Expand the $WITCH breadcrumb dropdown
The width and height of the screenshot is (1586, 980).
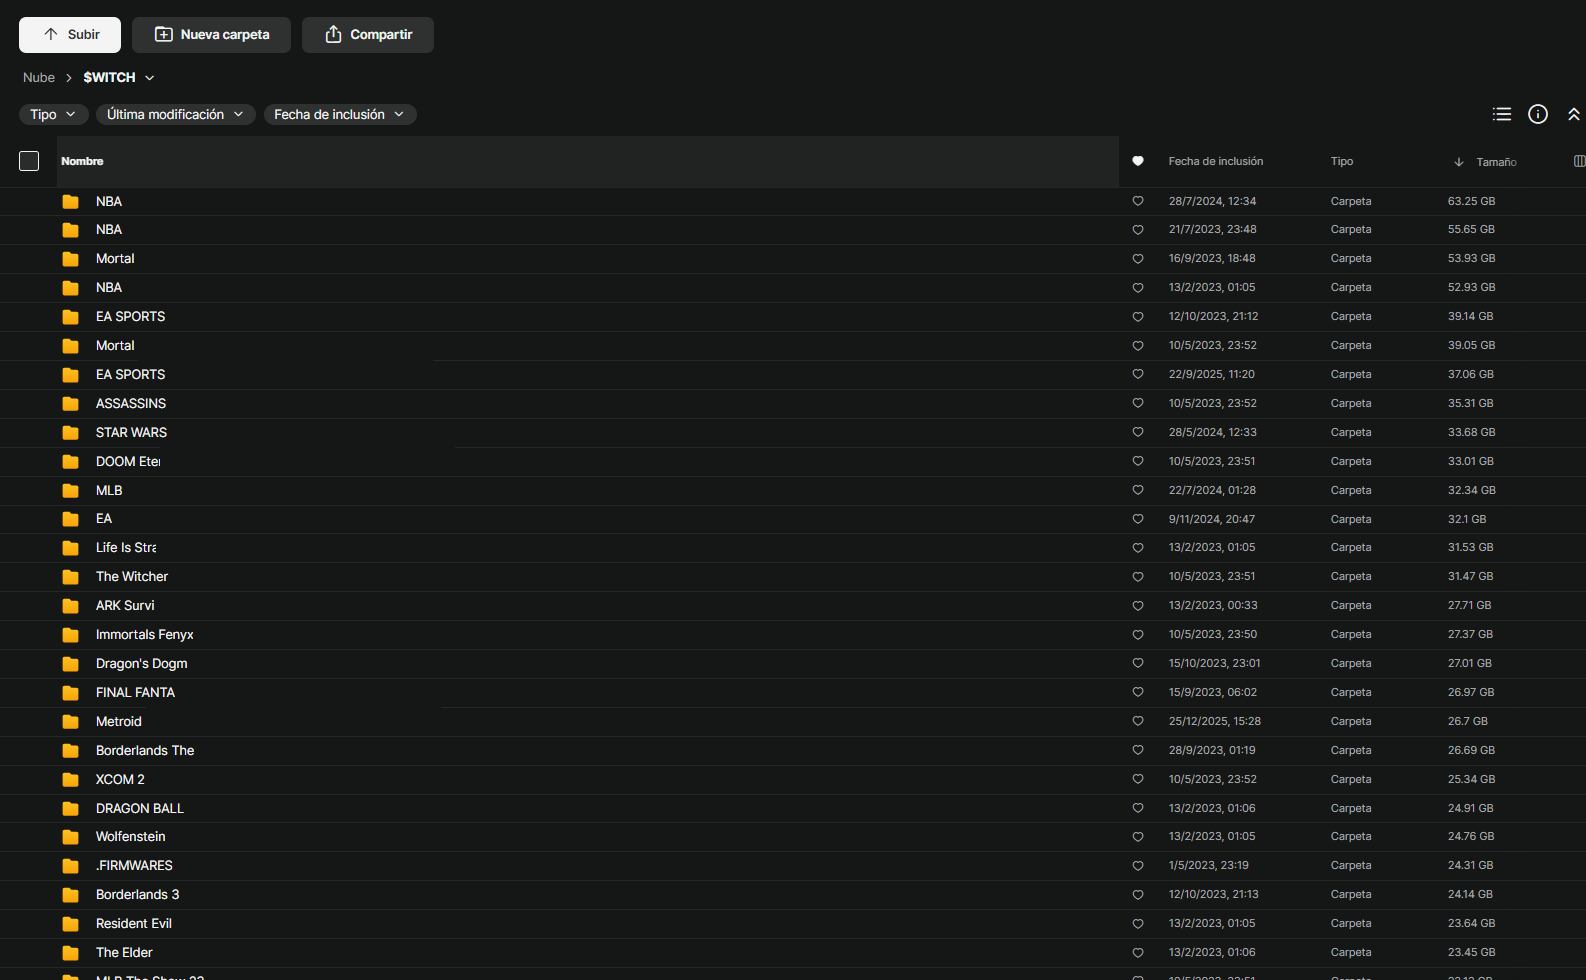point(149,78)
